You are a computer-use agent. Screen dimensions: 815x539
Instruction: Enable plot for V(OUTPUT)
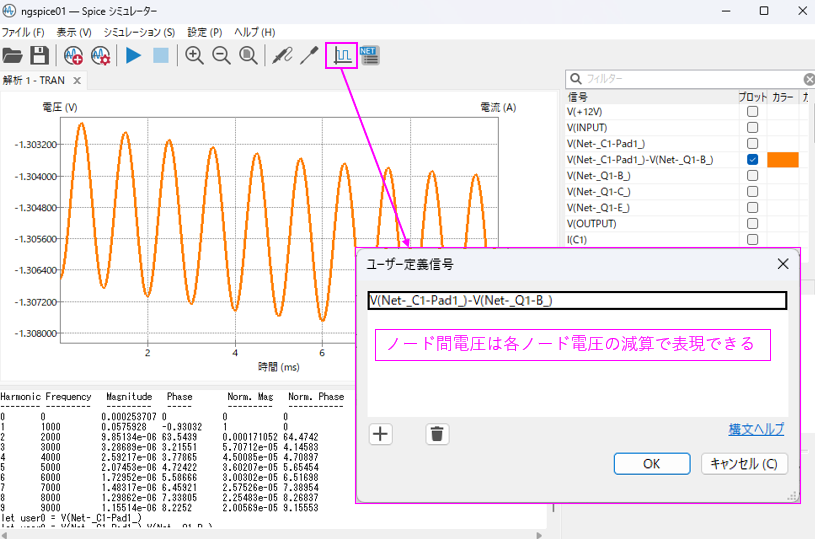[x=752, y=224]
